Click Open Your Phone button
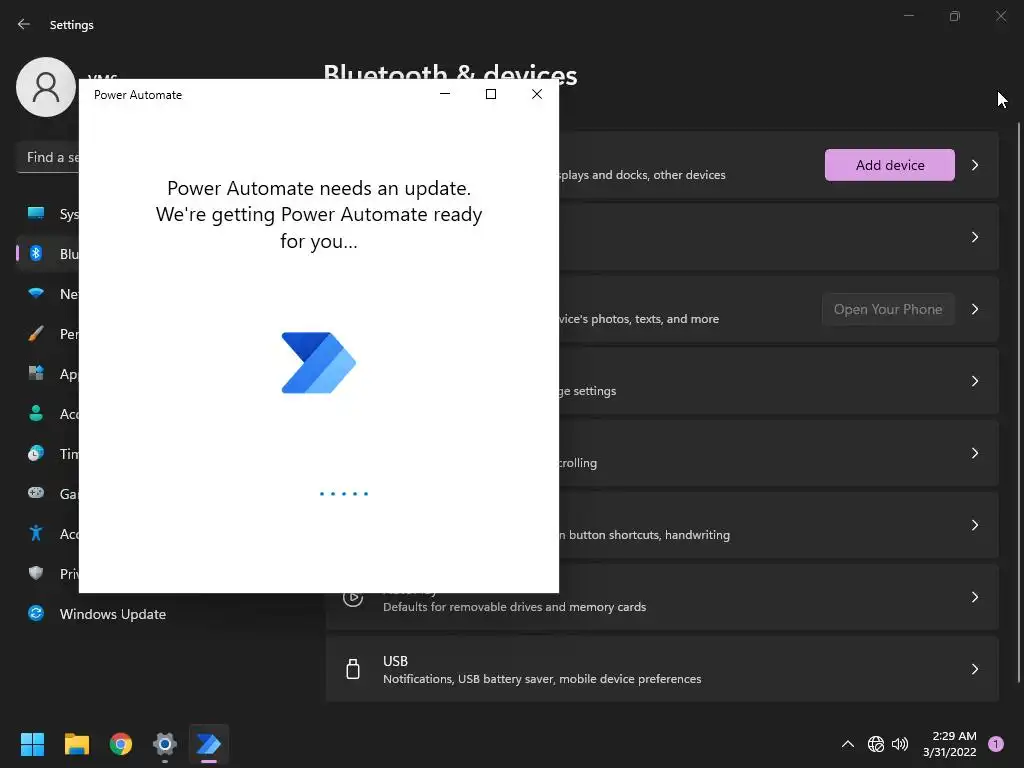The image size is (1024, 768). point(888,310)
